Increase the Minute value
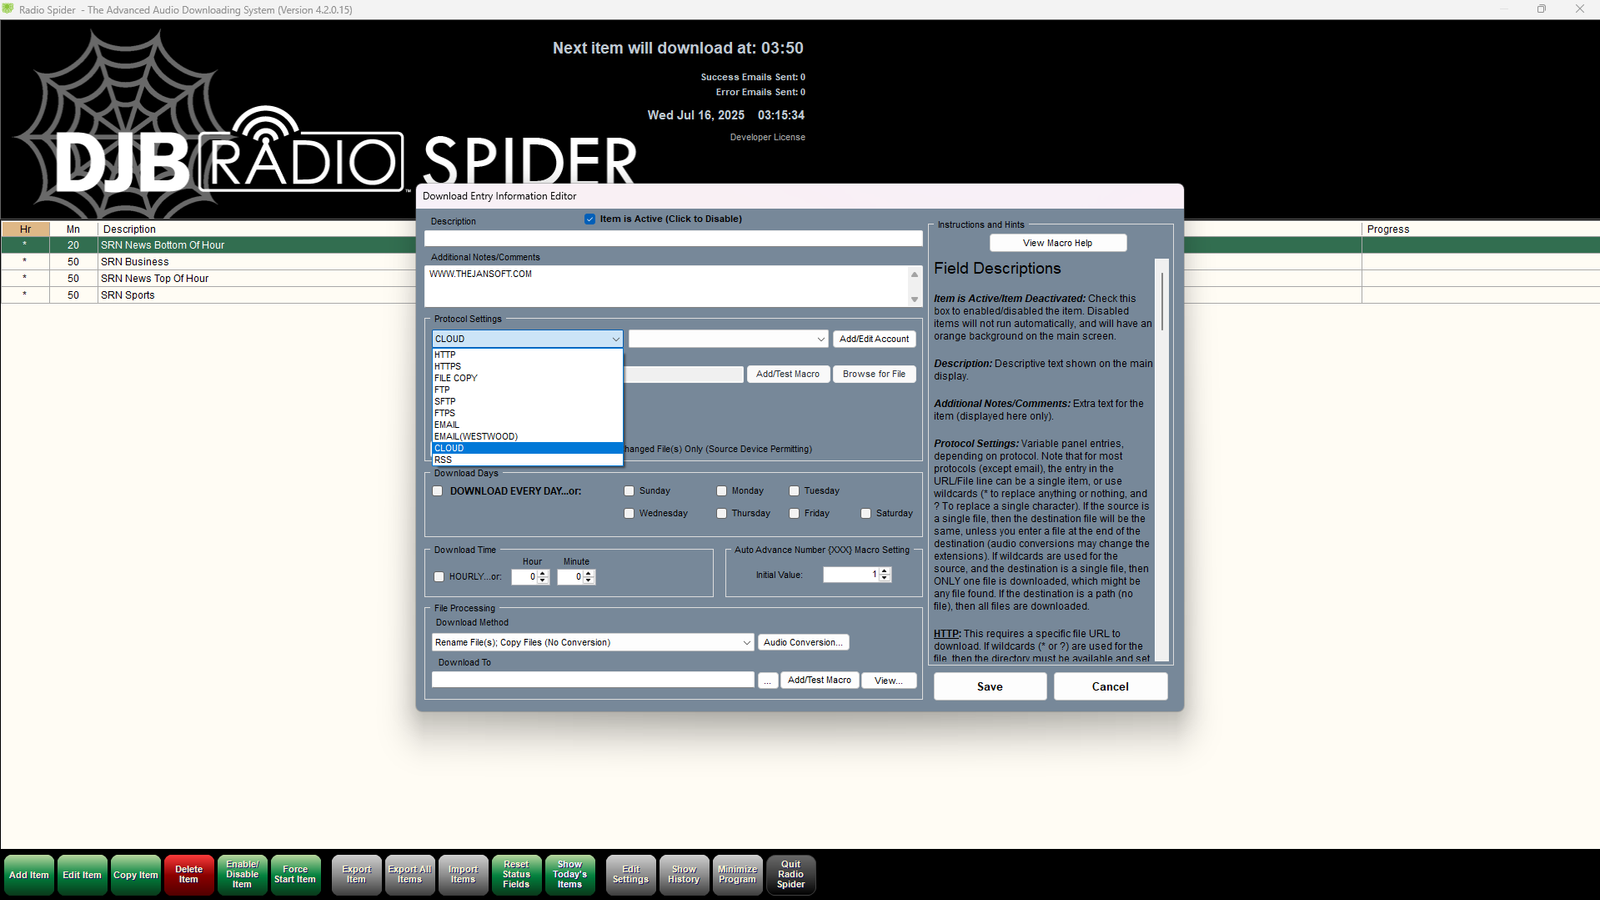Image resolution: width=1600 pixels, height=900 pixels. (x=589, y=573)
